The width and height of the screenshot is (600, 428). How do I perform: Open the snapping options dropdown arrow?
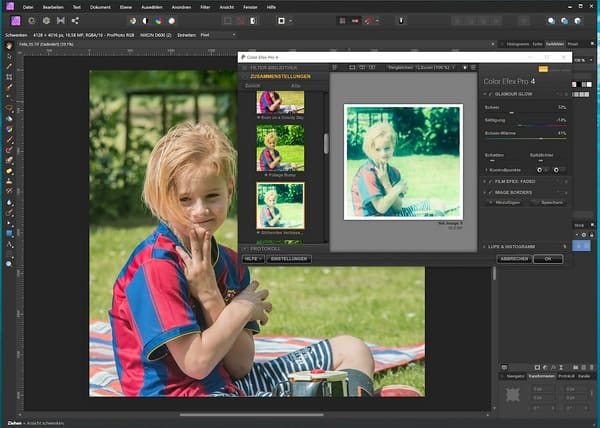coord(377,21)
